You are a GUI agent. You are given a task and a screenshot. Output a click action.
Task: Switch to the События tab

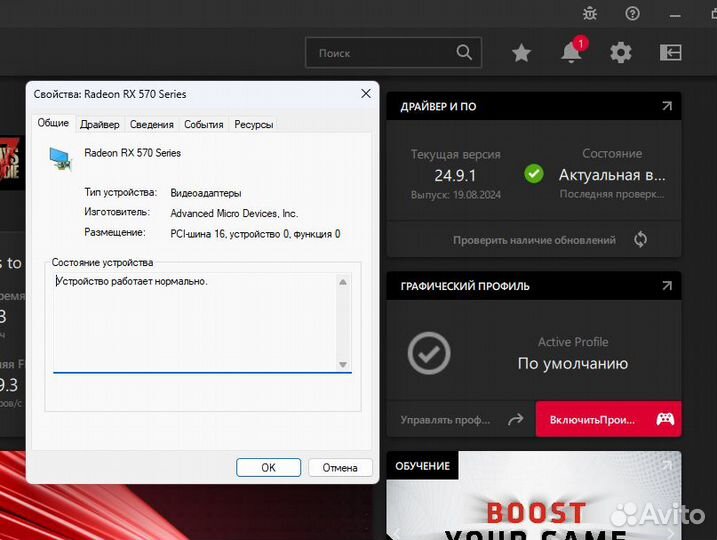click(x=203, y=124)
